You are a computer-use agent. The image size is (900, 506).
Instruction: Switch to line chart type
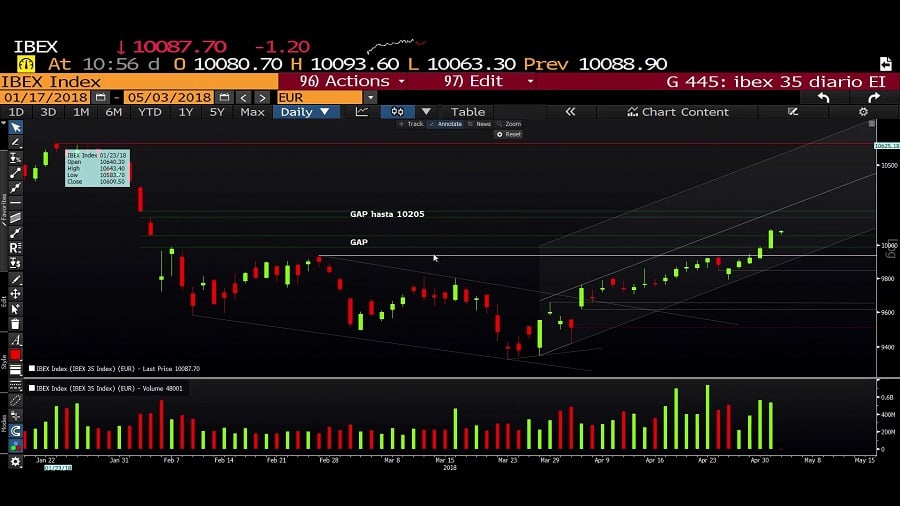coord(362,112)
